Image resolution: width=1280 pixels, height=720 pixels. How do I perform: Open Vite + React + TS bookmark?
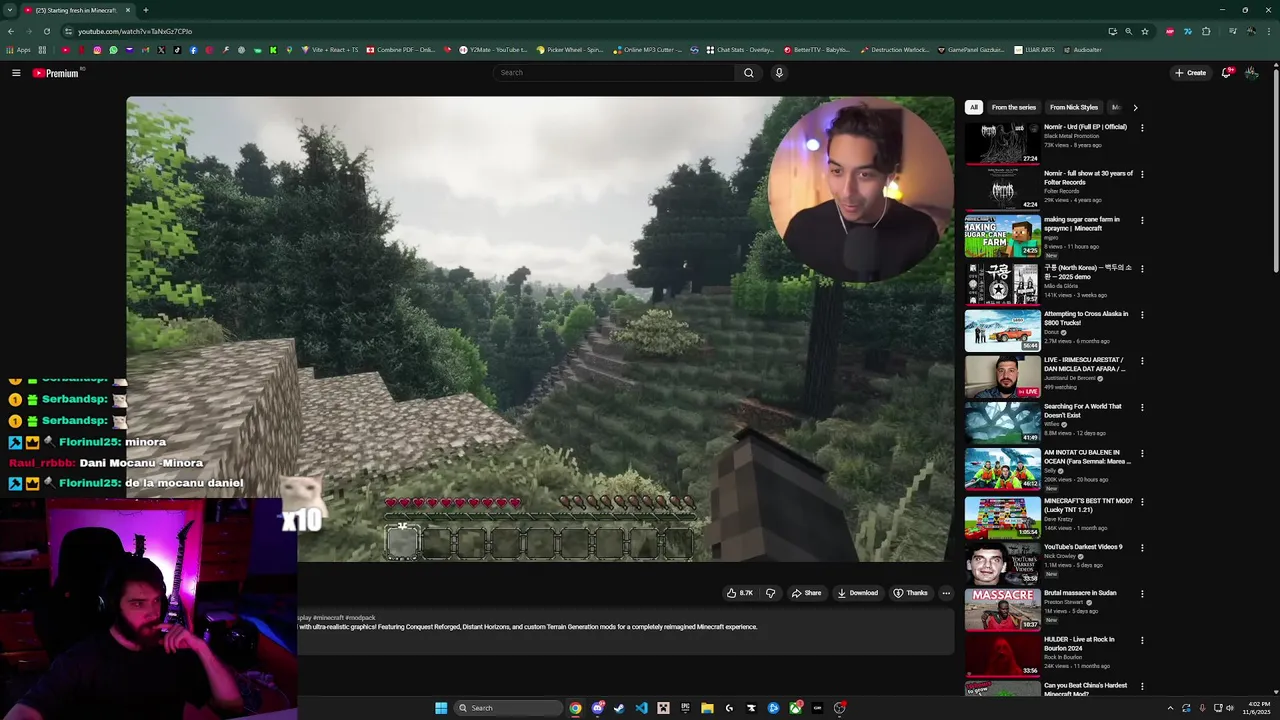tap(329, 50)
